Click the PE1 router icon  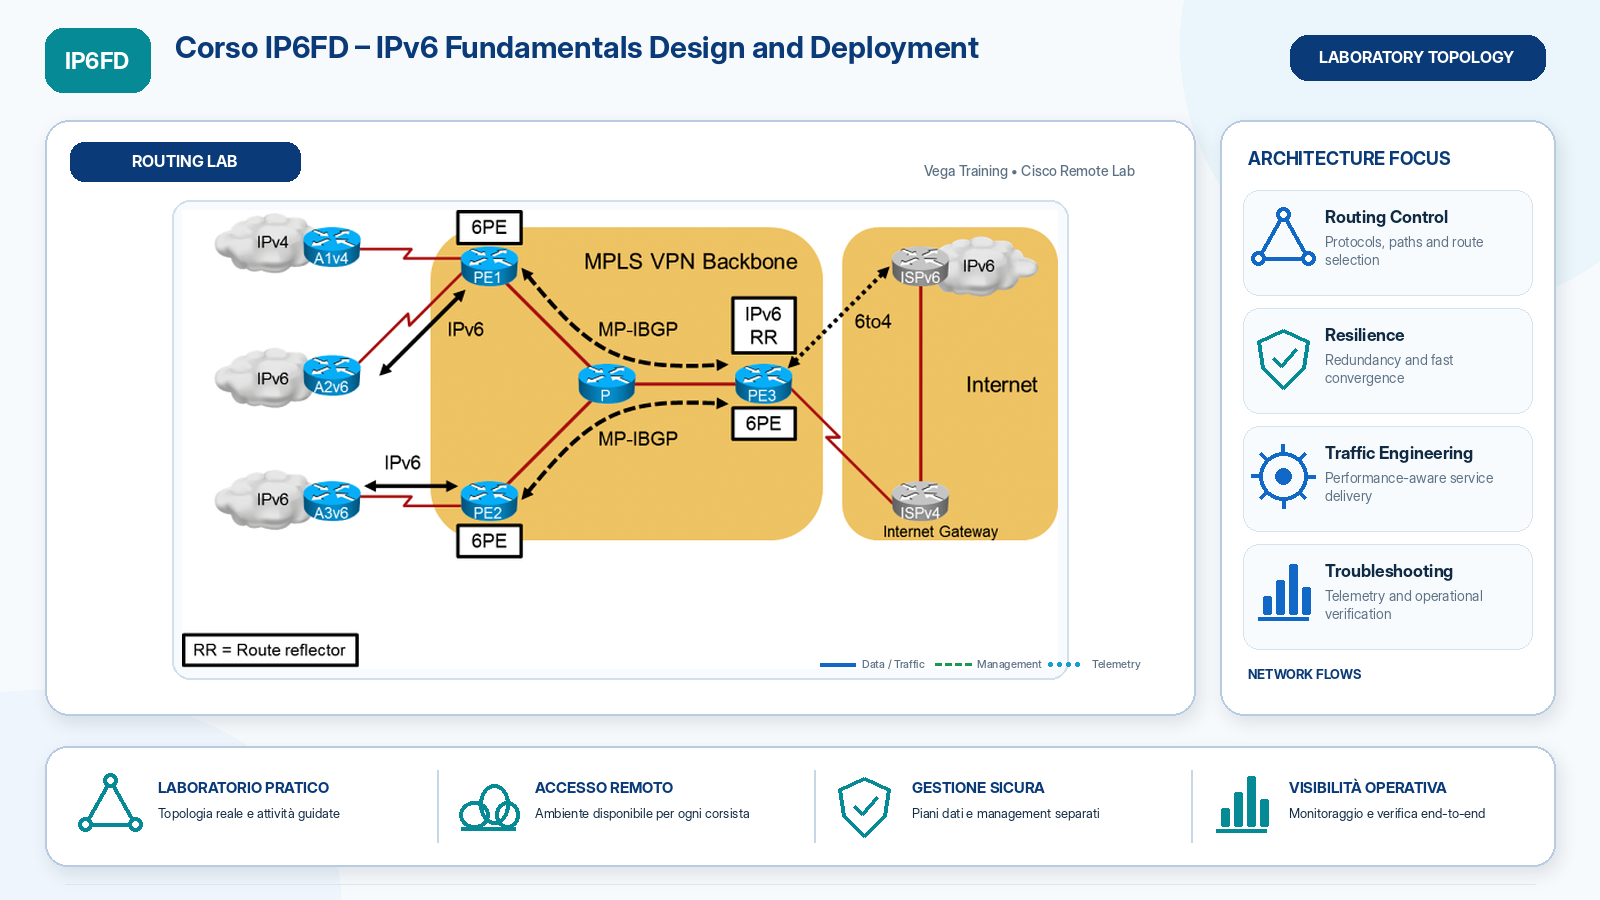pos(489,266)
